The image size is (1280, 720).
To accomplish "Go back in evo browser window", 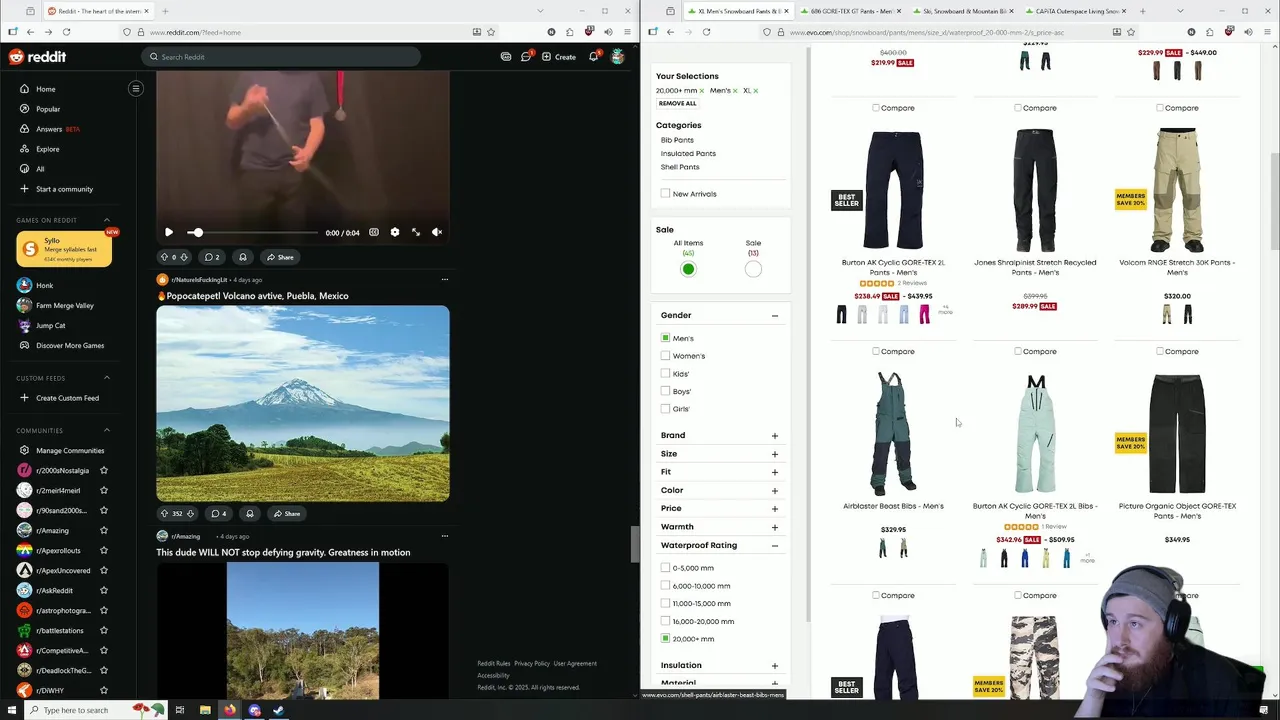I will point(670,32).
